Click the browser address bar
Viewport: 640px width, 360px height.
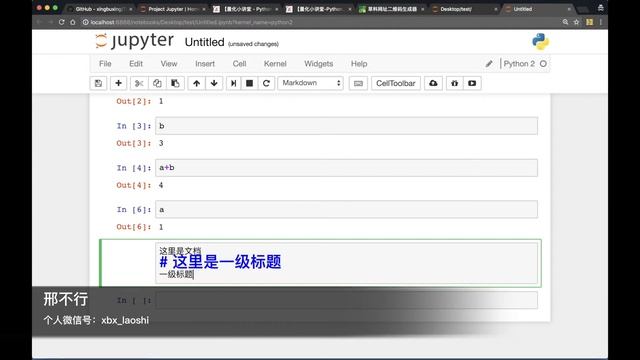(318, 22)
